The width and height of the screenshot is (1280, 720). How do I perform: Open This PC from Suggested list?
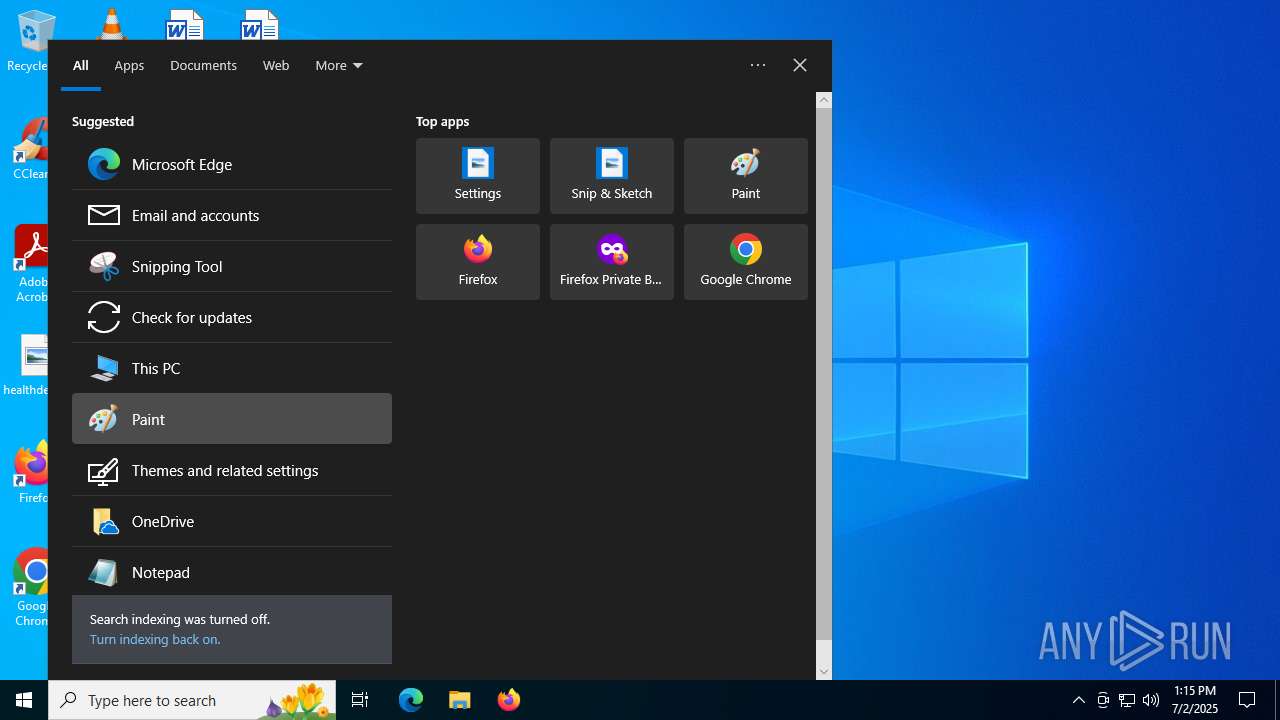[x=232, y=368]
